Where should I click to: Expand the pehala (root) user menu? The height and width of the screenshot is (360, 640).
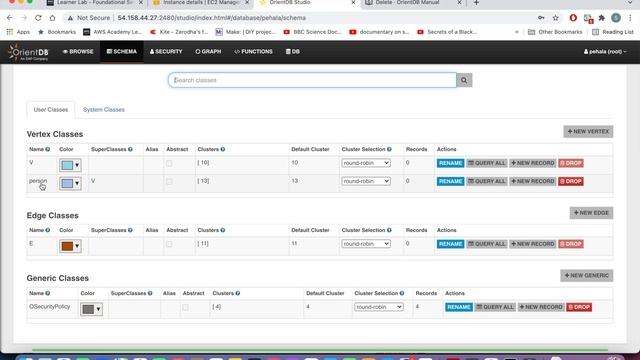coord(605,52)
